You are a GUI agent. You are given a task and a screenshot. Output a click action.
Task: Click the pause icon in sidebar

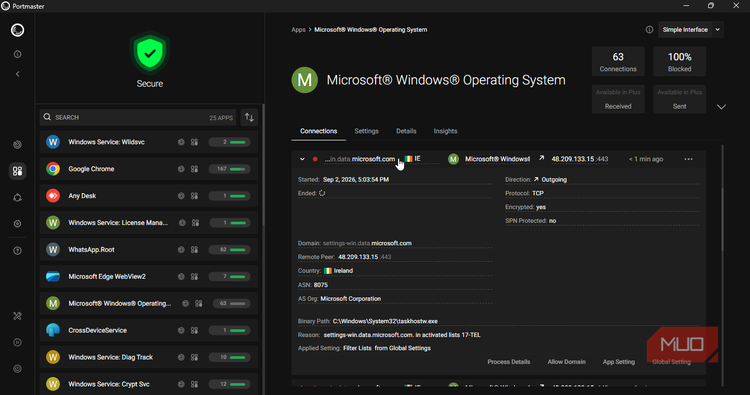(17, 342)
